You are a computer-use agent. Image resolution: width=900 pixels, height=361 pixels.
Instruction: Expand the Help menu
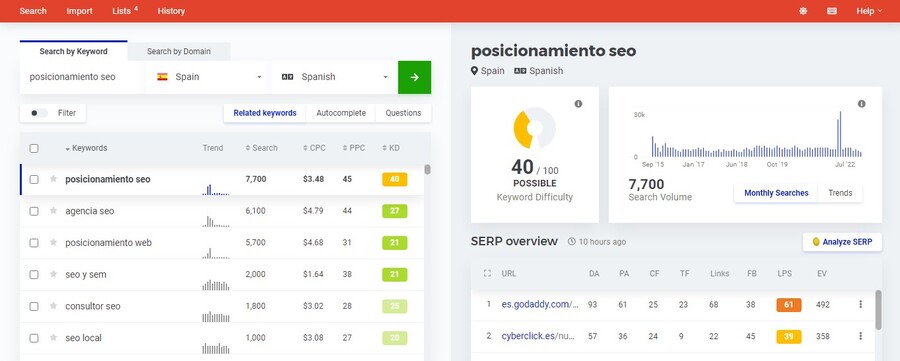869,11
